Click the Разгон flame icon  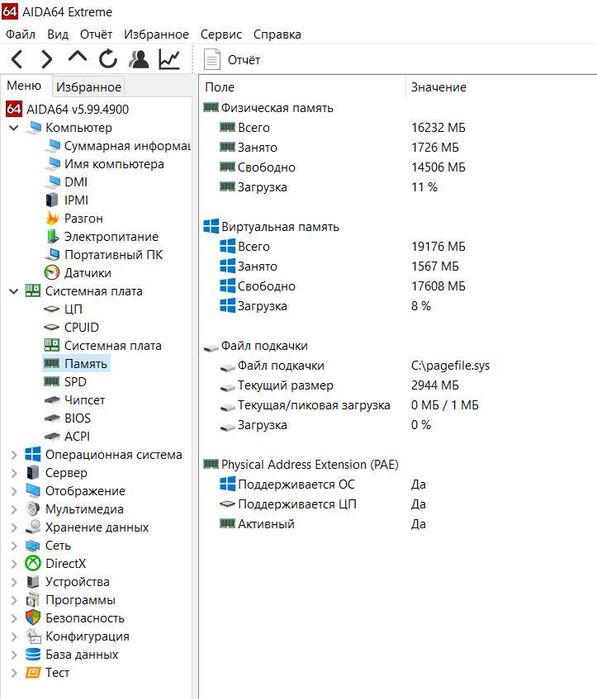coord(52,218)
